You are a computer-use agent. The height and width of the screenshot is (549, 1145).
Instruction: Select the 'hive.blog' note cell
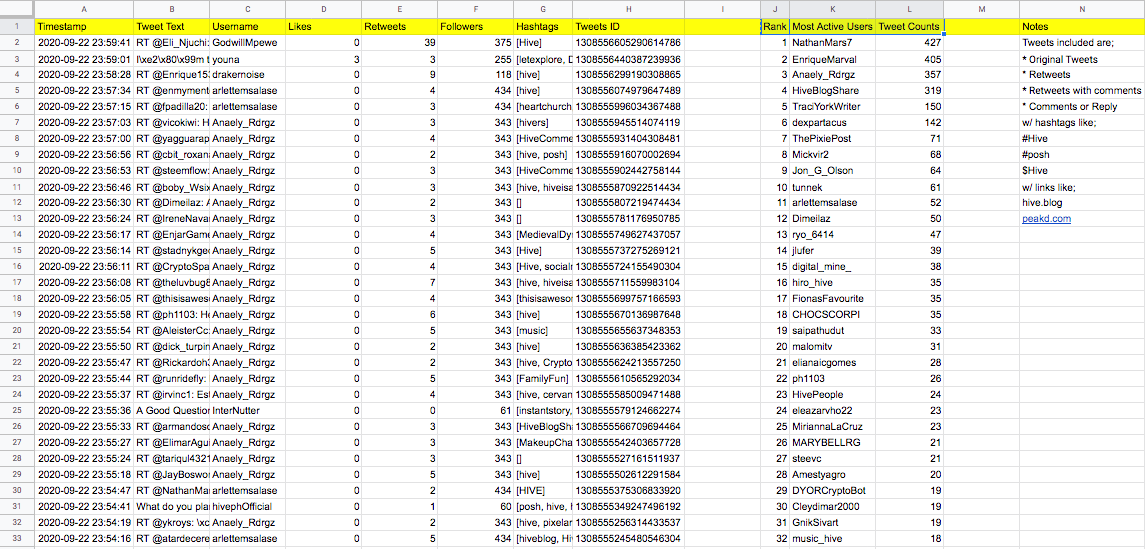pos(1082,202)
